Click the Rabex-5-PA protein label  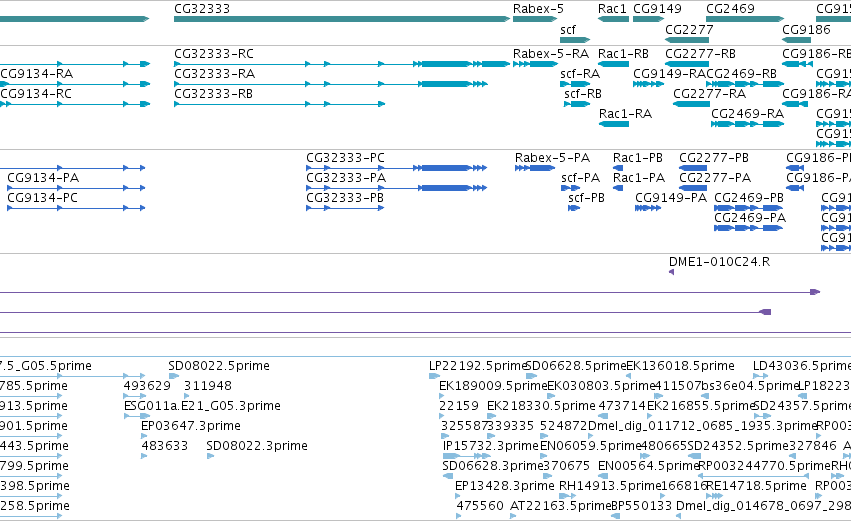click(552, 158)
